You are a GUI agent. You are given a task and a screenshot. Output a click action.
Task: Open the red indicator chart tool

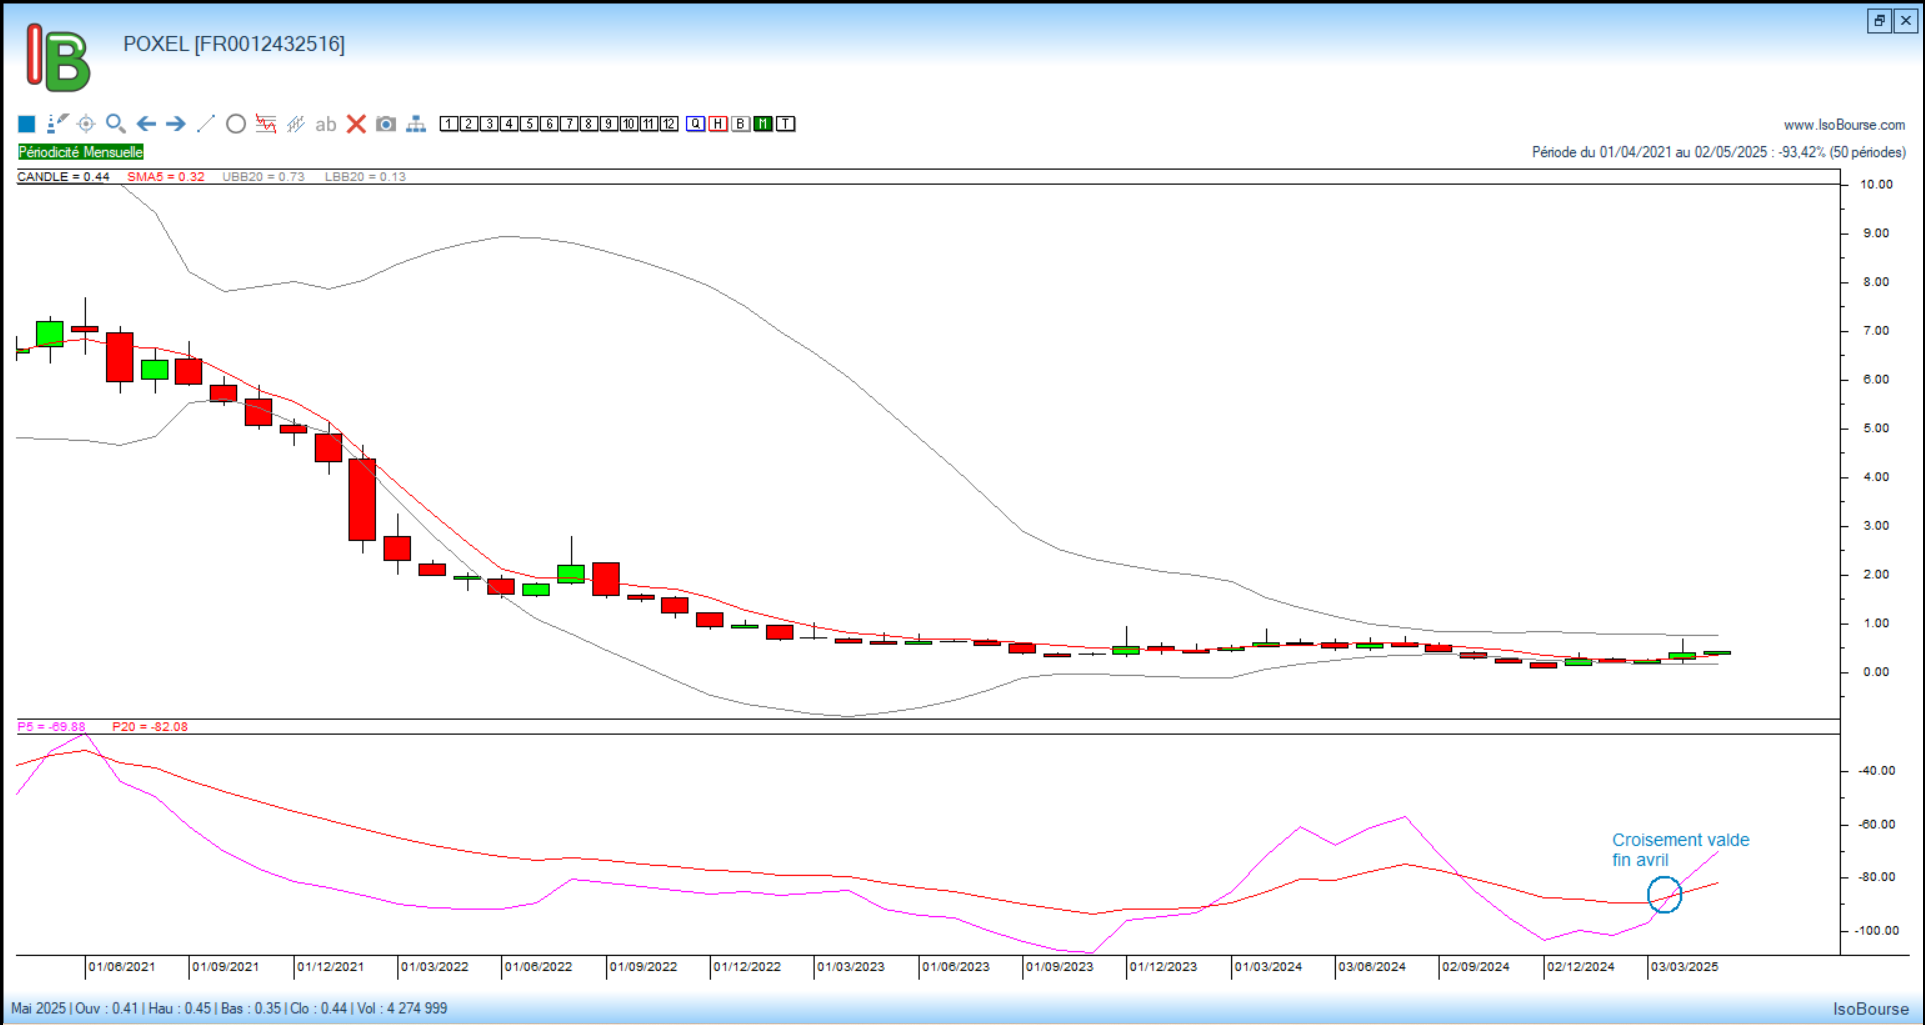pyautogui.click(x=266, y=124)
